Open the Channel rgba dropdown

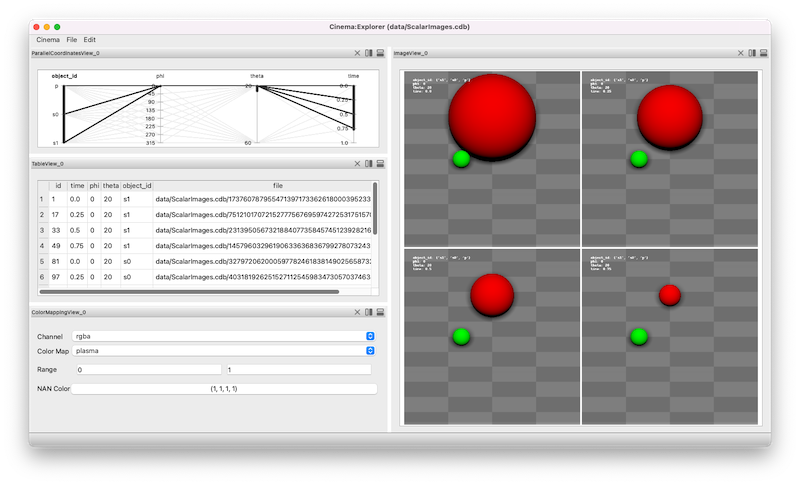tap(224, 336)
